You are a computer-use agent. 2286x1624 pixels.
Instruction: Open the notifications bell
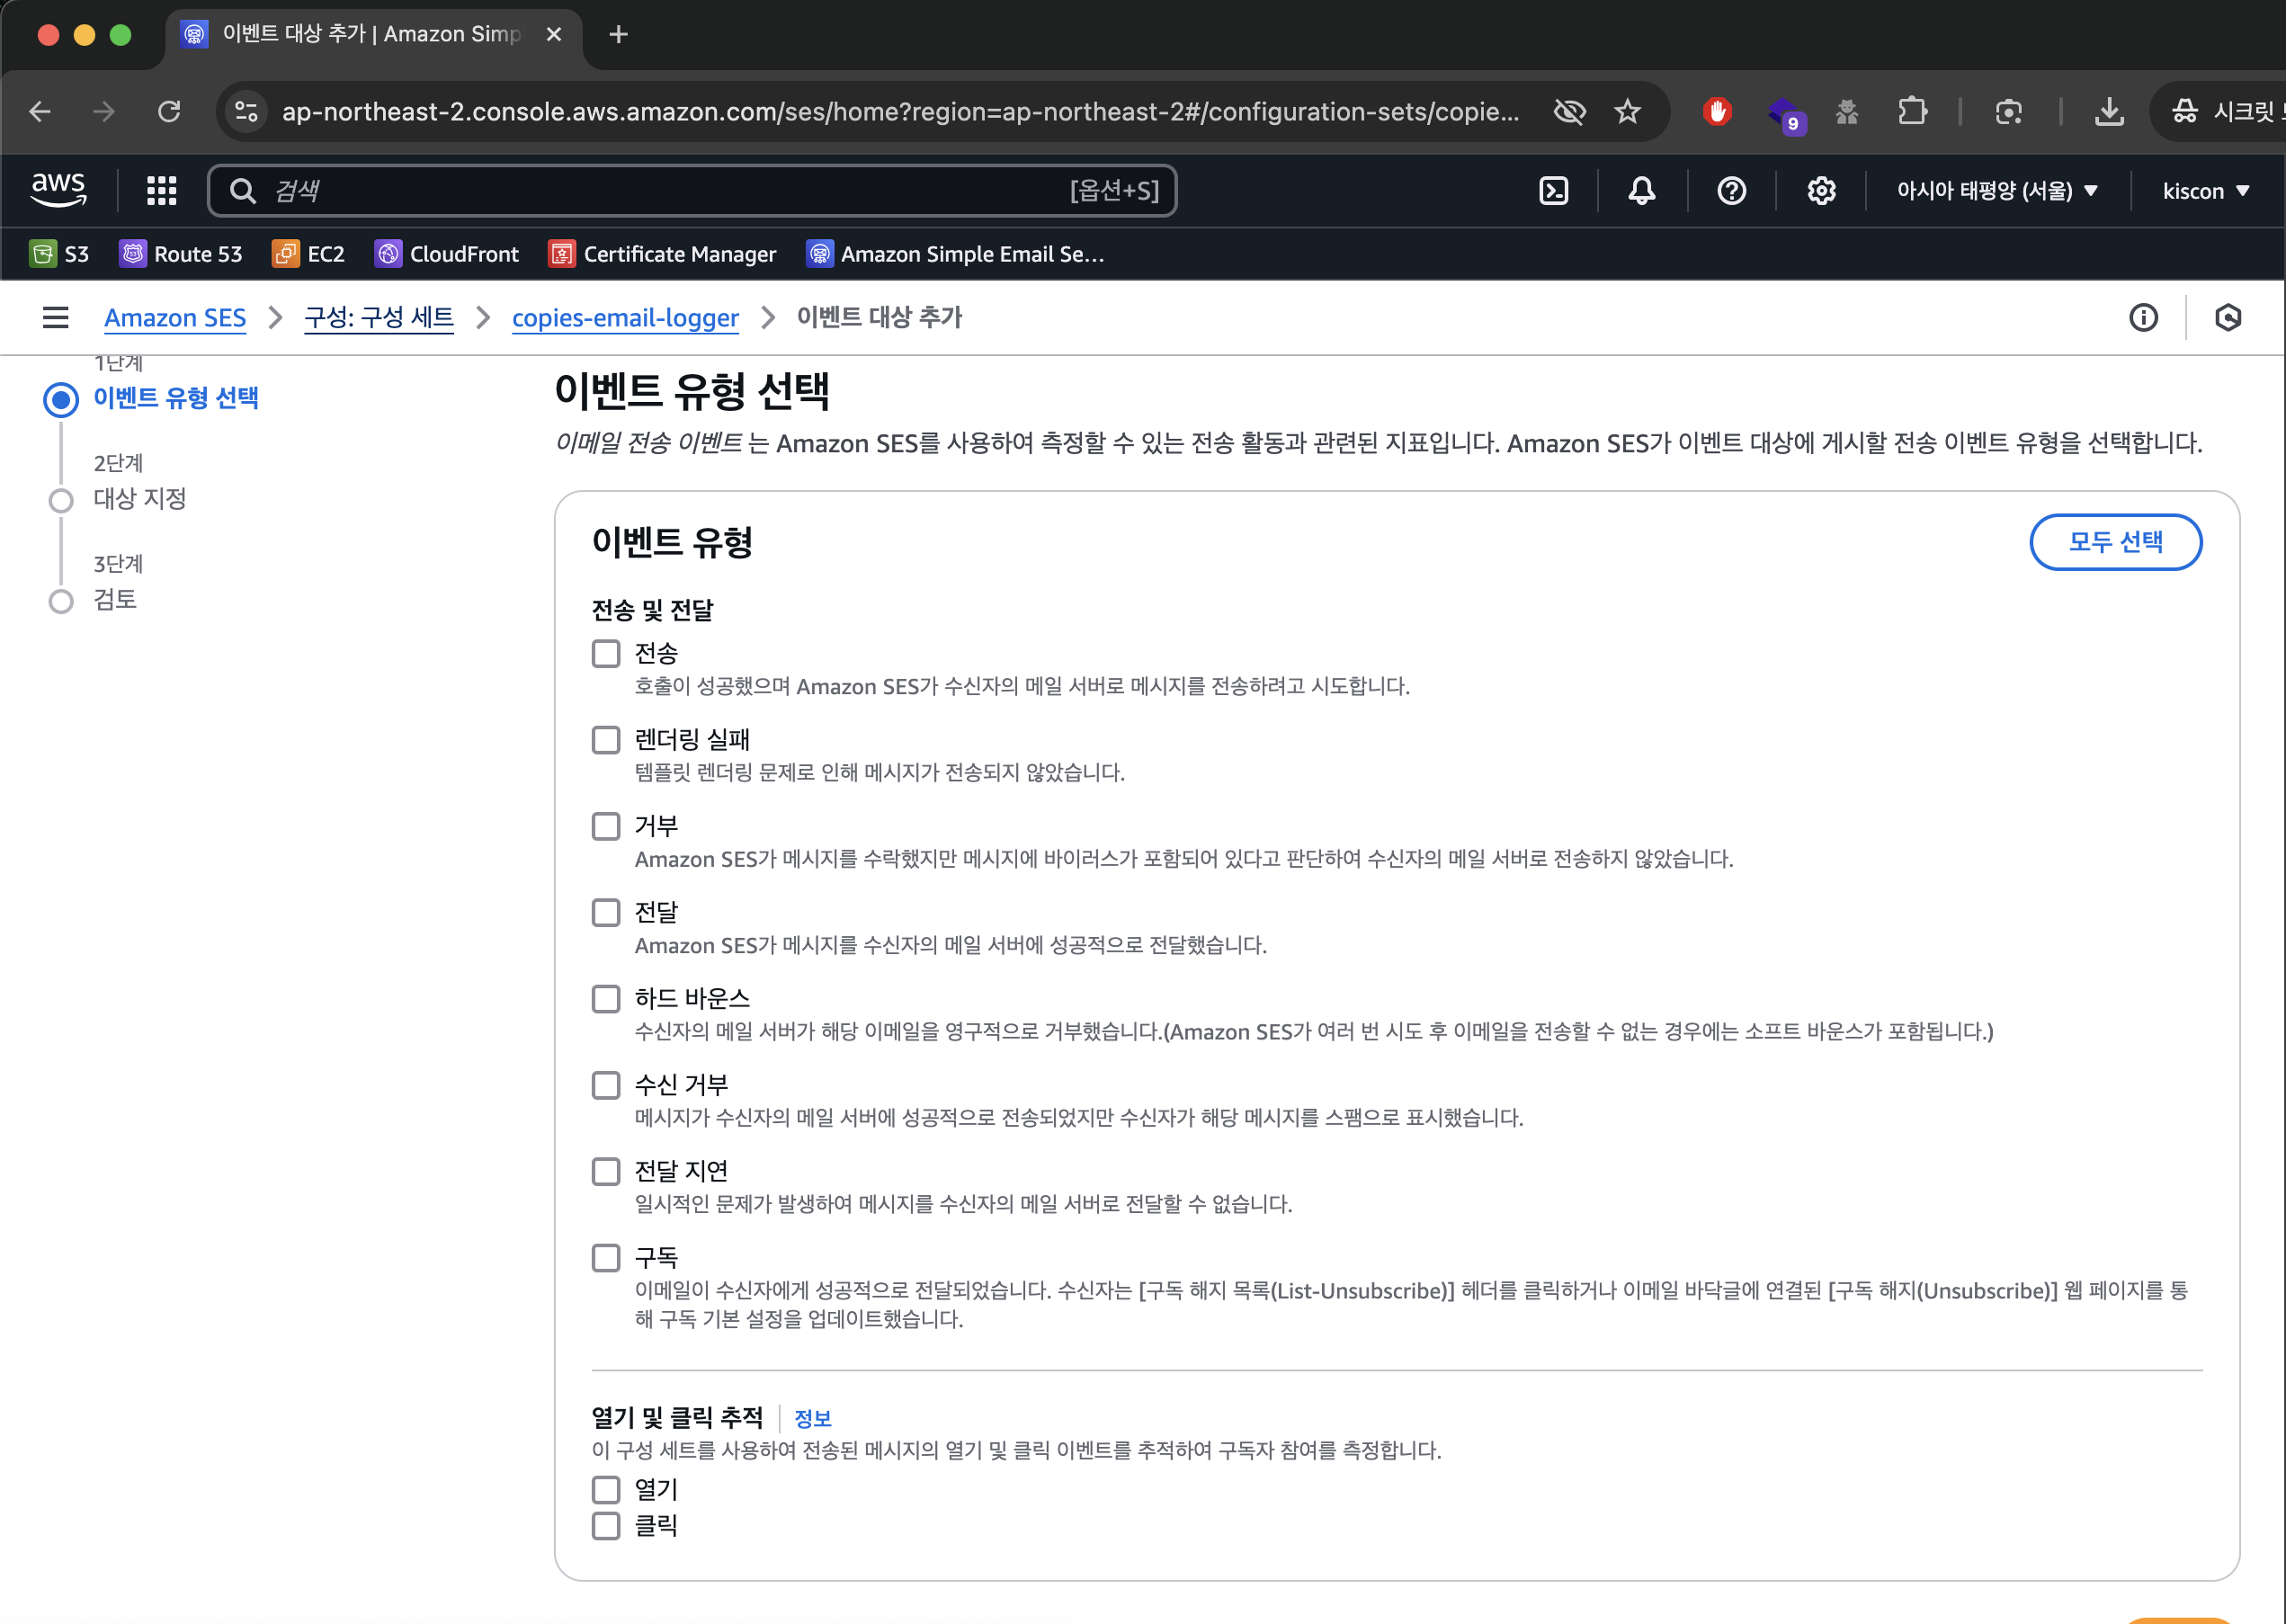(x=1641, y=191)
